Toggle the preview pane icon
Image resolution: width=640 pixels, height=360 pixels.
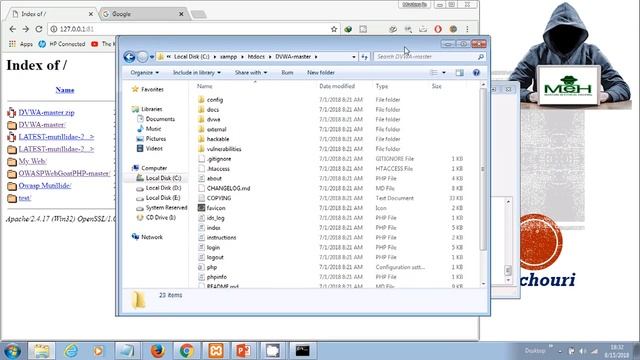(x=460, y=73)
